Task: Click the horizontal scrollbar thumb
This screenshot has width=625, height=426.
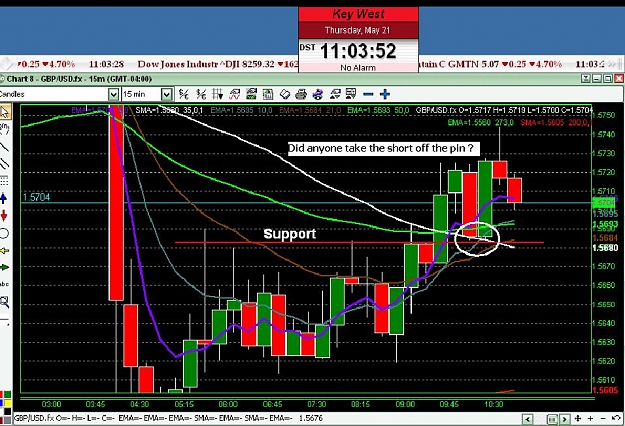Action: pyautogui.click(x=552, y=419)
